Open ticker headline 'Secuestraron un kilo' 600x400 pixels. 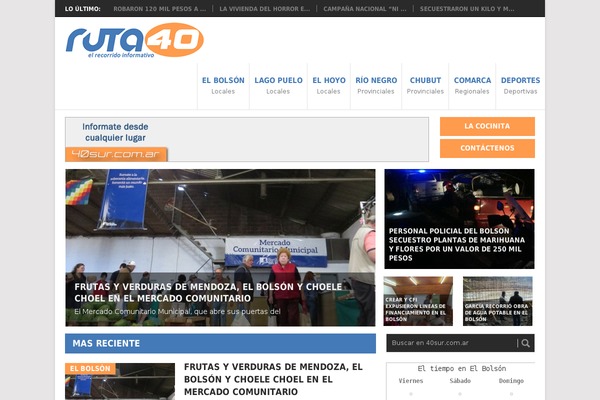(x=467, y=9)
